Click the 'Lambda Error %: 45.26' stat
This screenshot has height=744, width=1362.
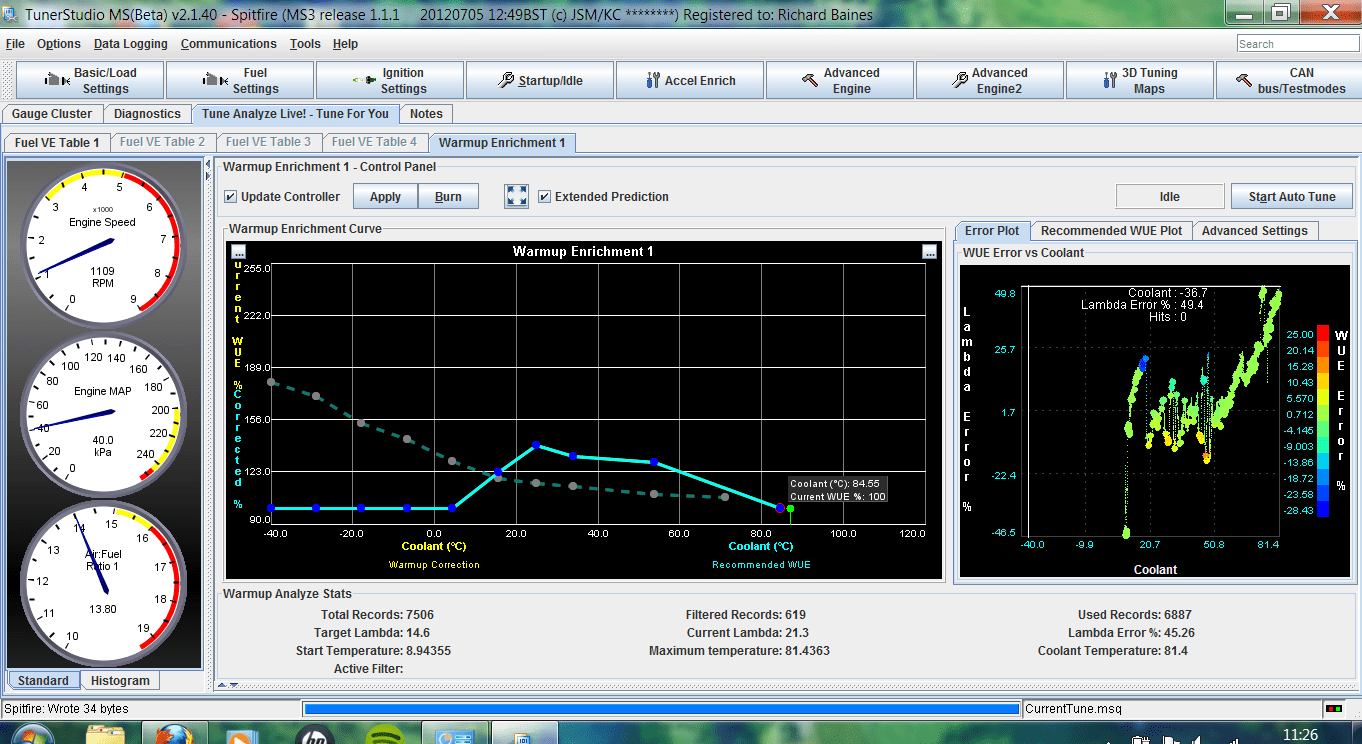1131,633
